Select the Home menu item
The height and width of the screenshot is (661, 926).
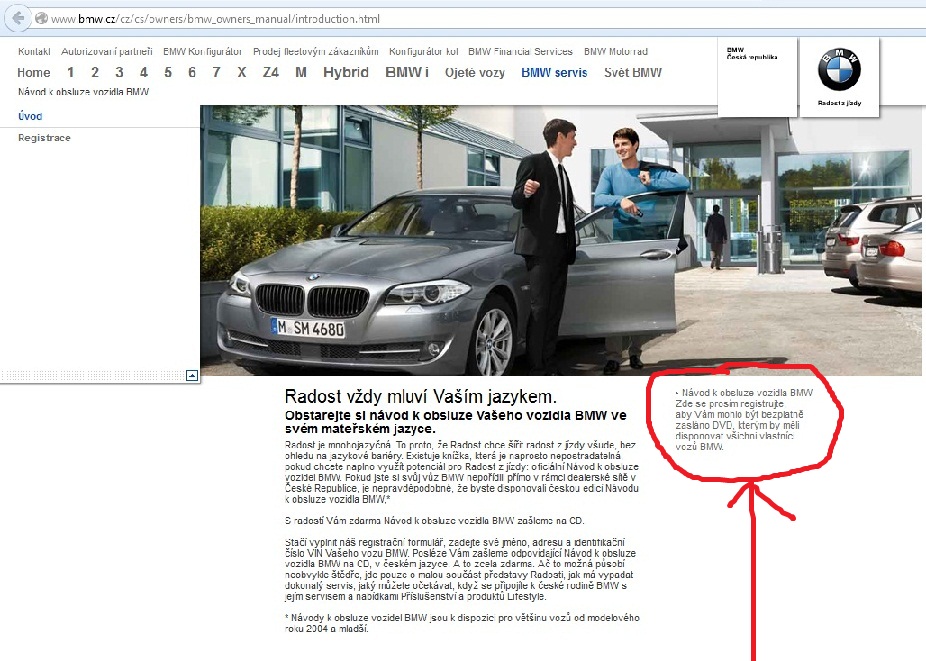(34, 73)
